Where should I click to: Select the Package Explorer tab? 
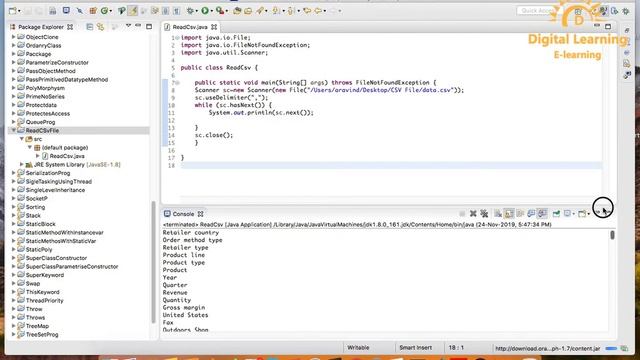pos(41,27)
